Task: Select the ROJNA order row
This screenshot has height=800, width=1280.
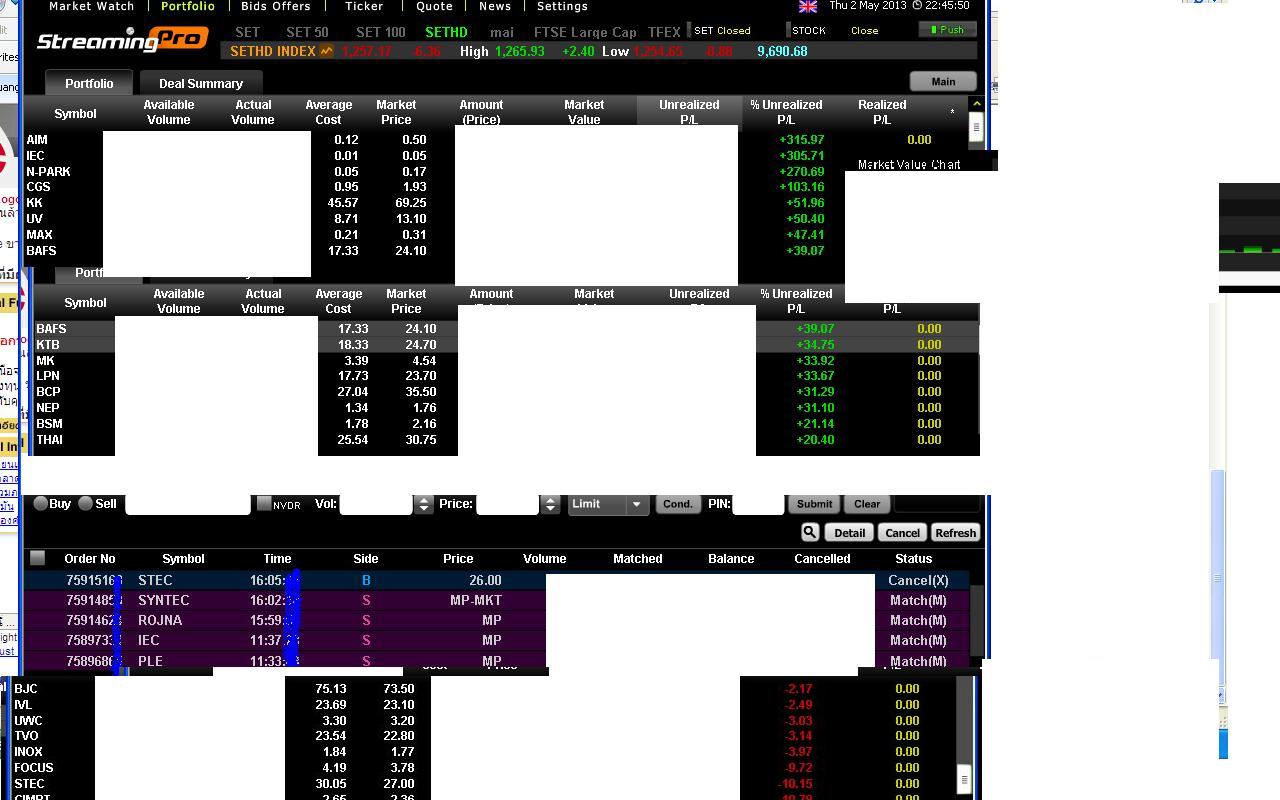Action: click(x=497, y=620)
